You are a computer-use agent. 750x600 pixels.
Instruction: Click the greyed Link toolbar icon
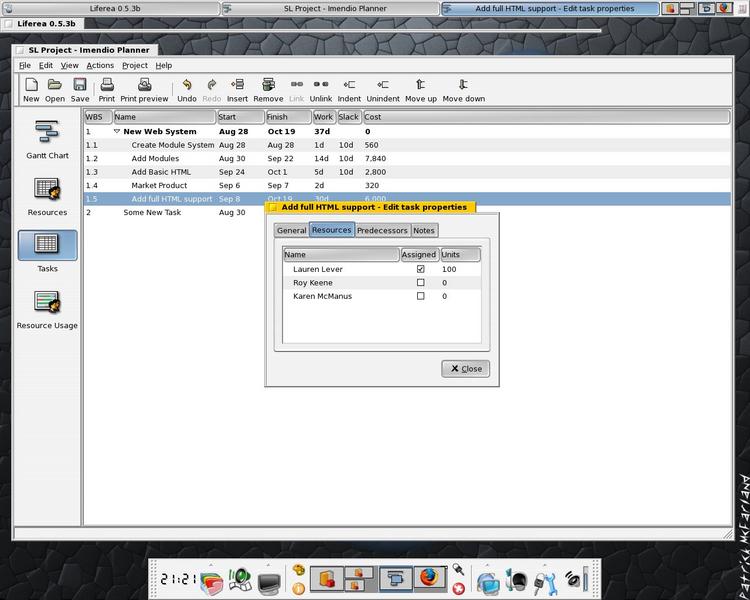(297, 90)
